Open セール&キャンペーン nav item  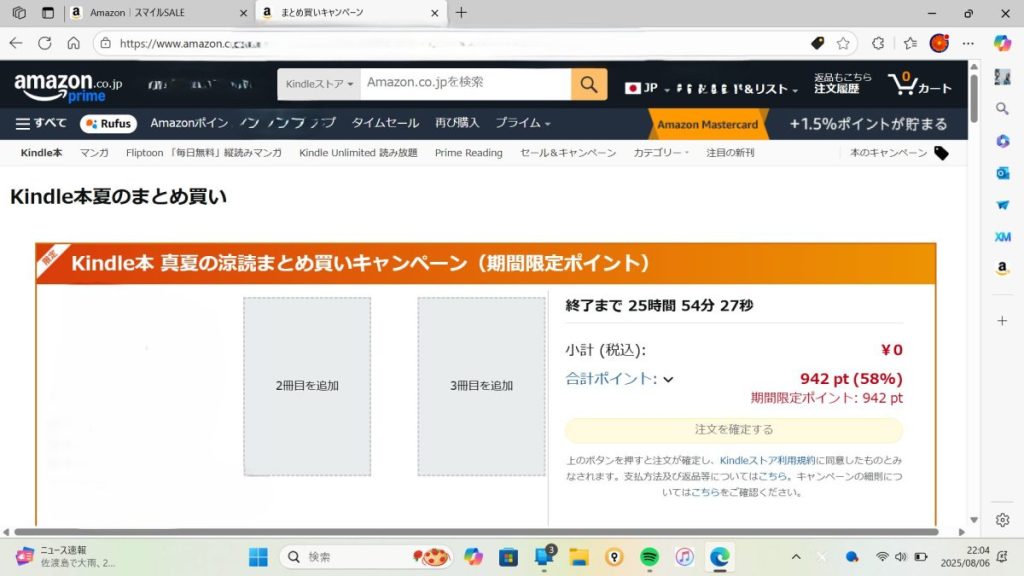point(568,153)
